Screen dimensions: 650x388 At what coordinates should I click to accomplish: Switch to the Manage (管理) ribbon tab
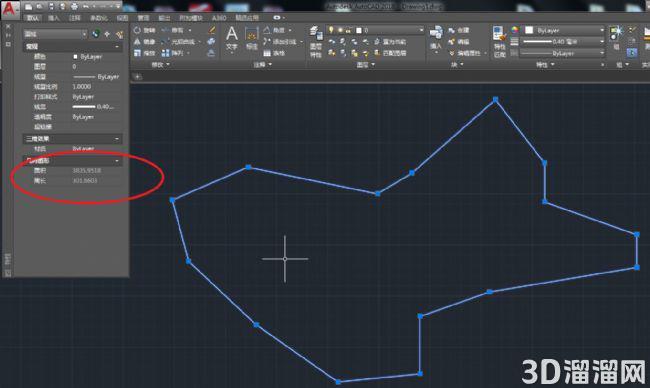point(143,18)
